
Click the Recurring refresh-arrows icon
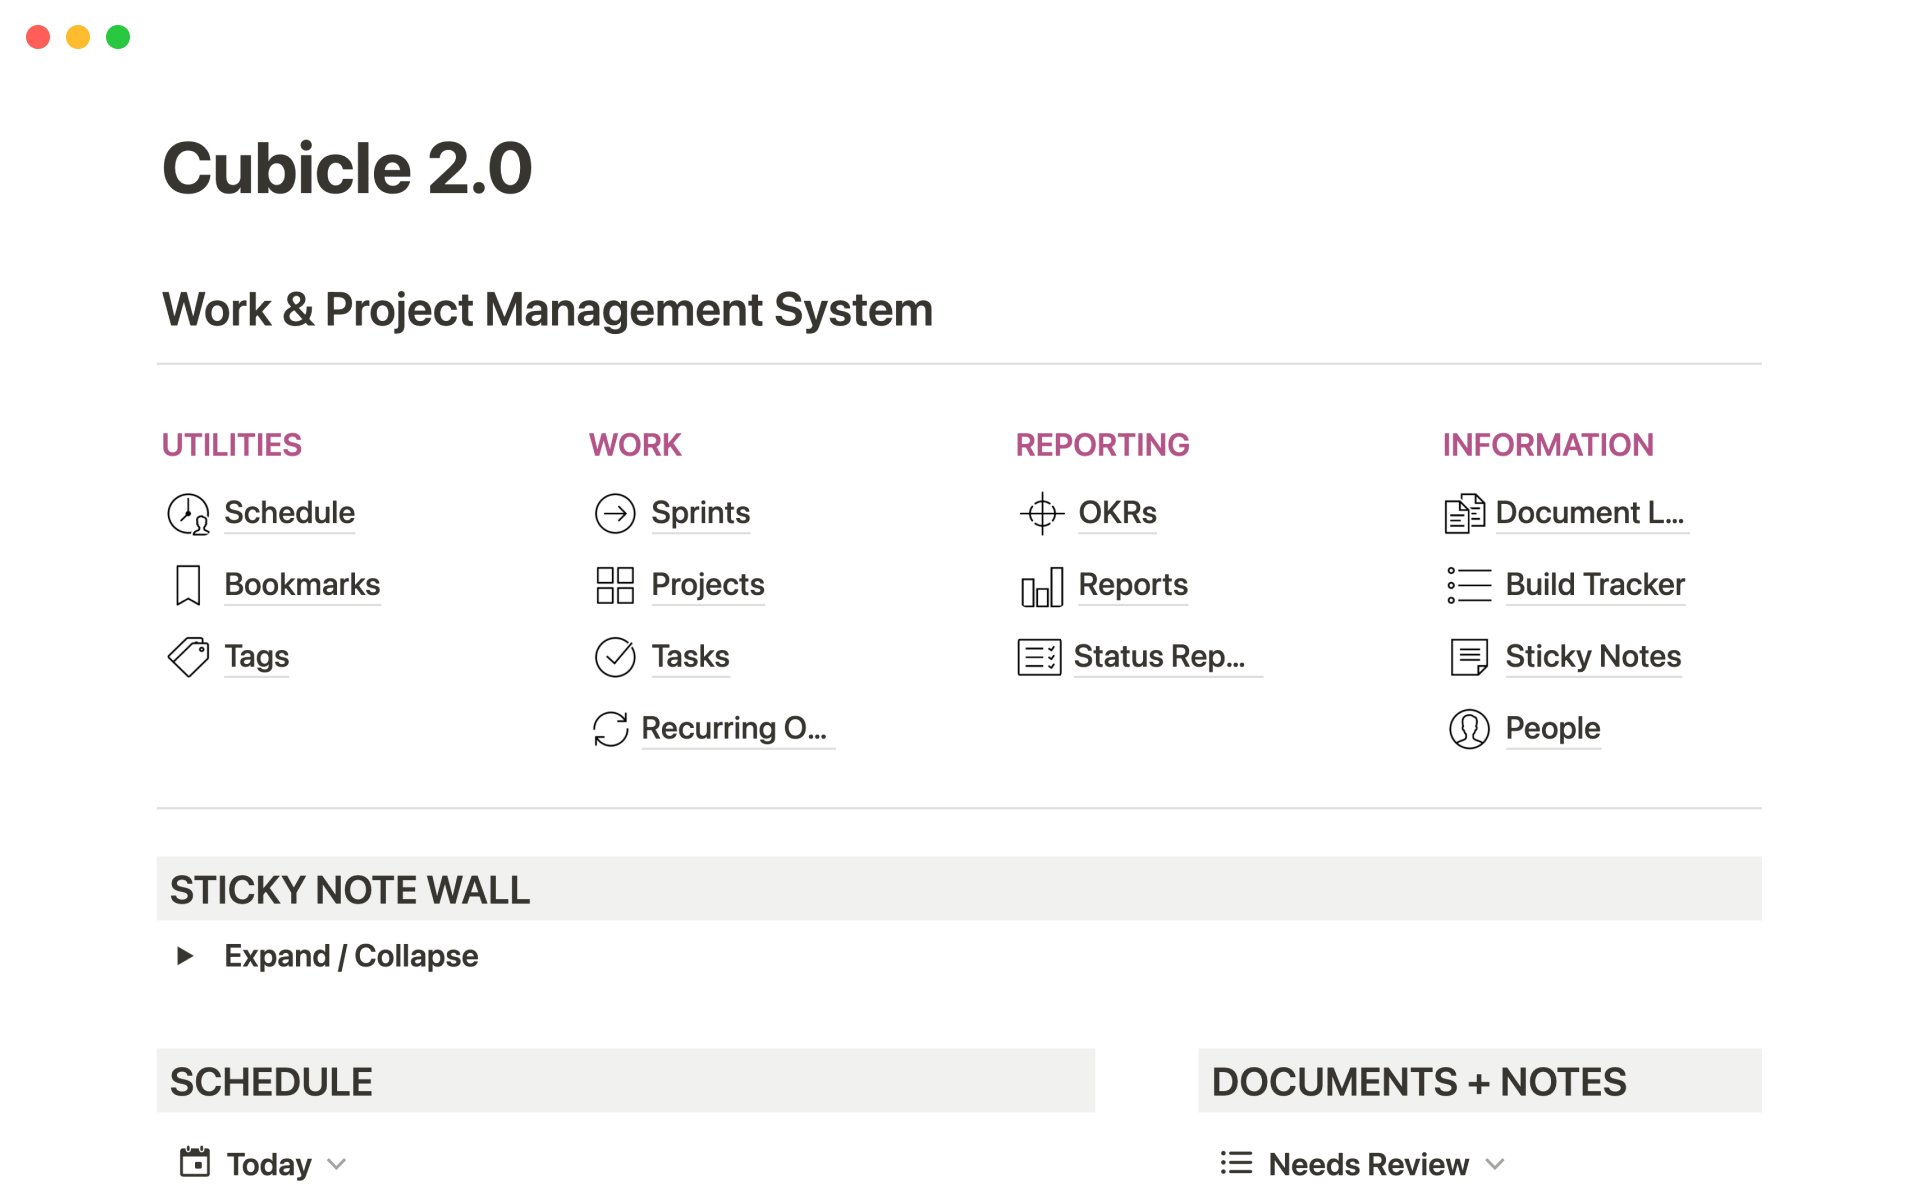point(611,729)
